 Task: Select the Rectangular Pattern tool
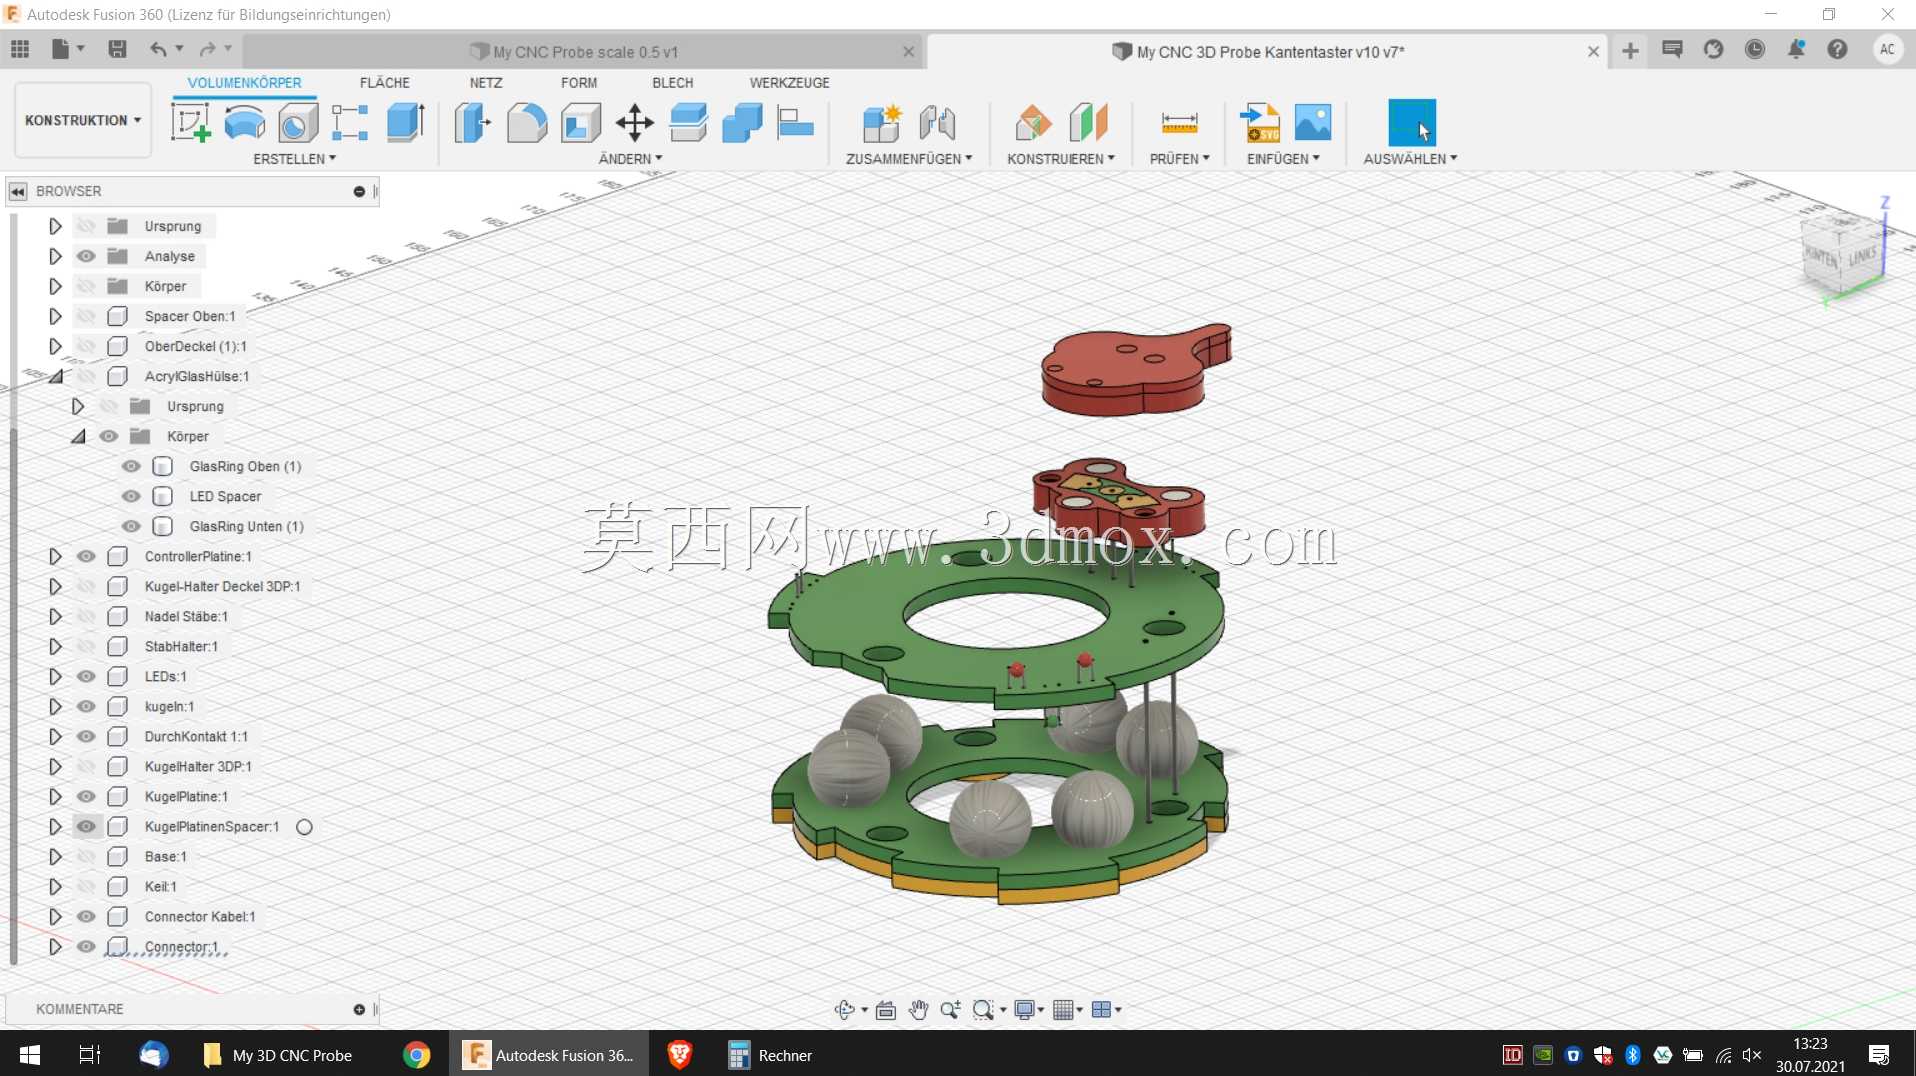pos(350,123)
